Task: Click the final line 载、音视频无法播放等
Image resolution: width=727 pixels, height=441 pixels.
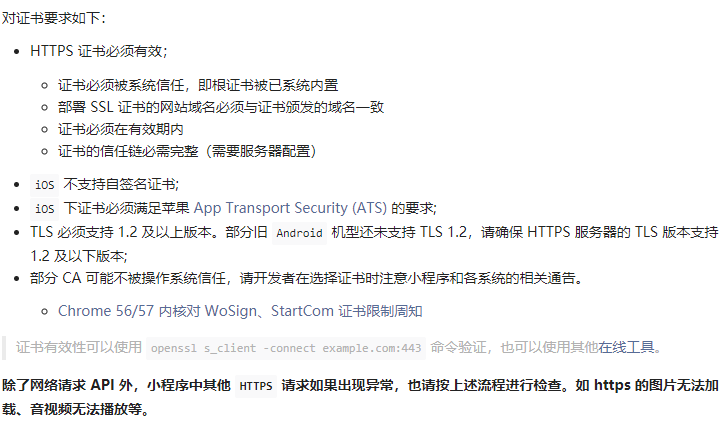Action: [76, 409]
